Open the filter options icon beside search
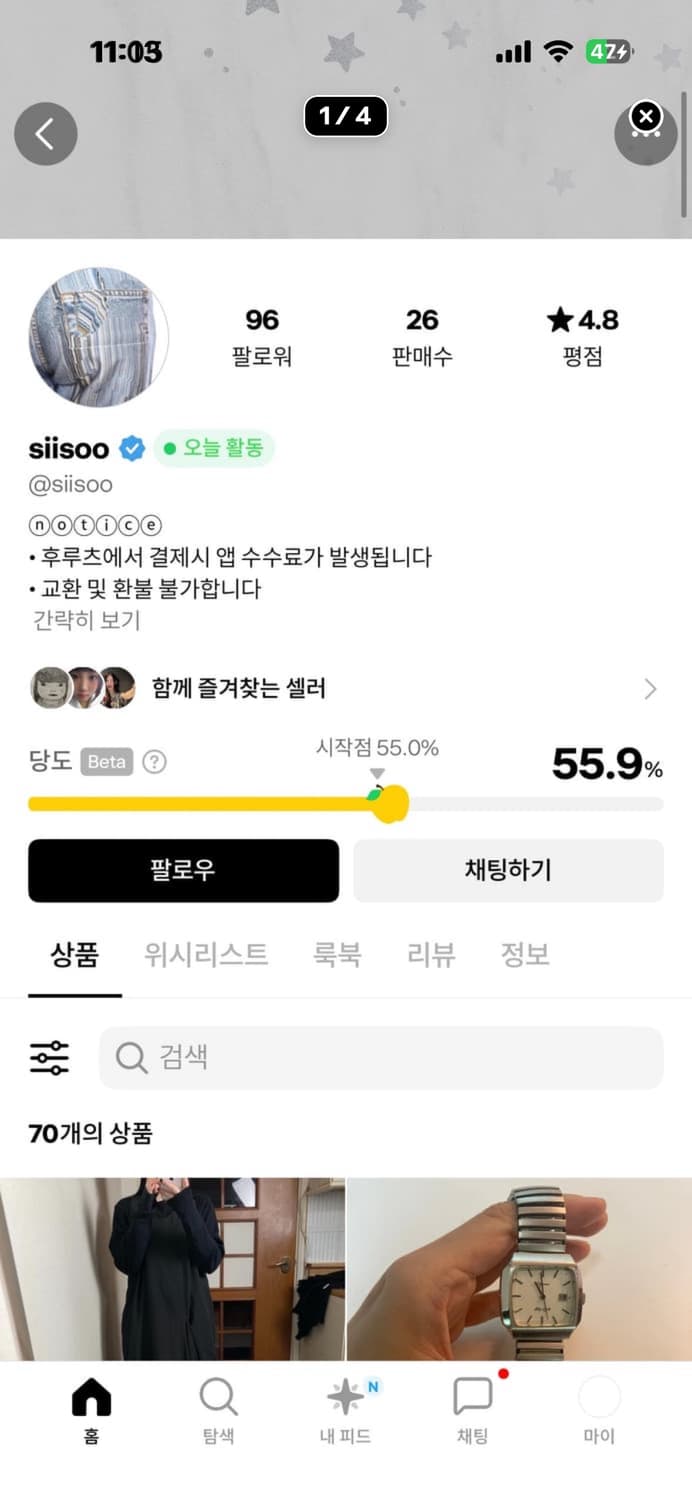Screen dimensions: 692x1500 (47, 1056)
